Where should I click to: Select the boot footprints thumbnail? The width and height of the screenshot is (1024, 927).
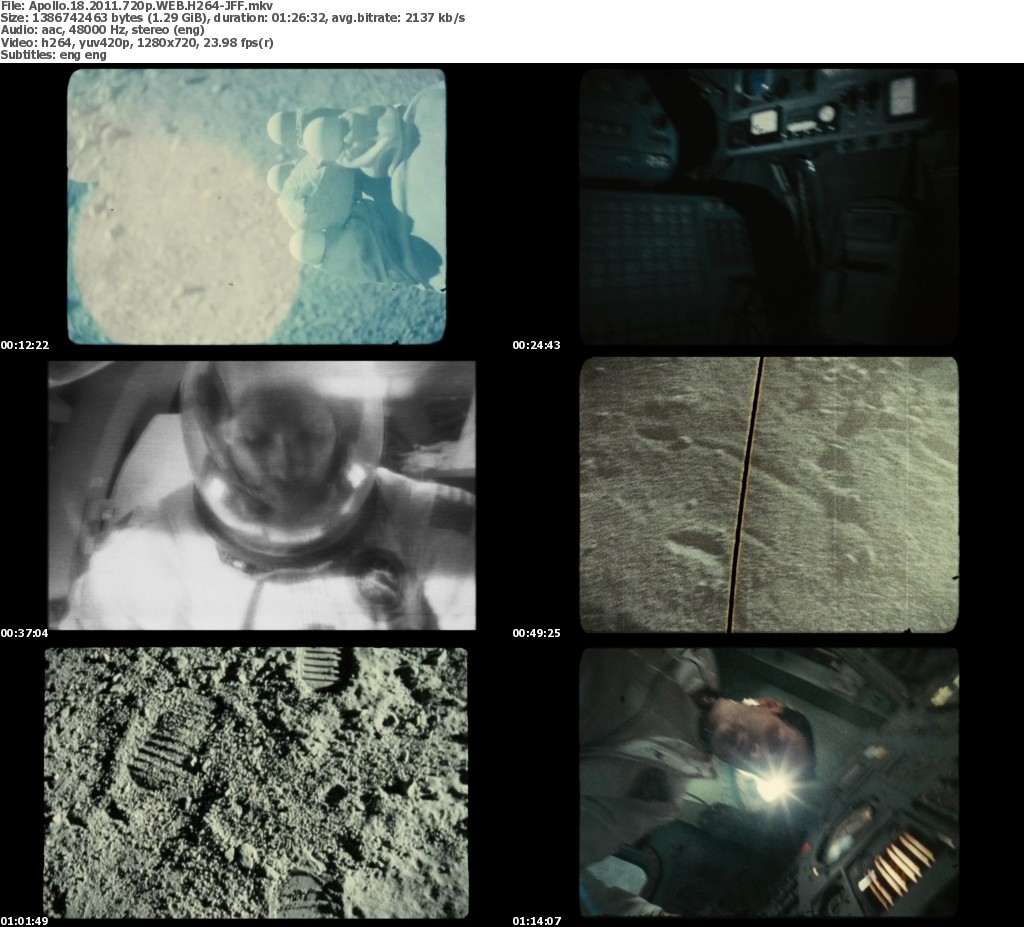256,782
